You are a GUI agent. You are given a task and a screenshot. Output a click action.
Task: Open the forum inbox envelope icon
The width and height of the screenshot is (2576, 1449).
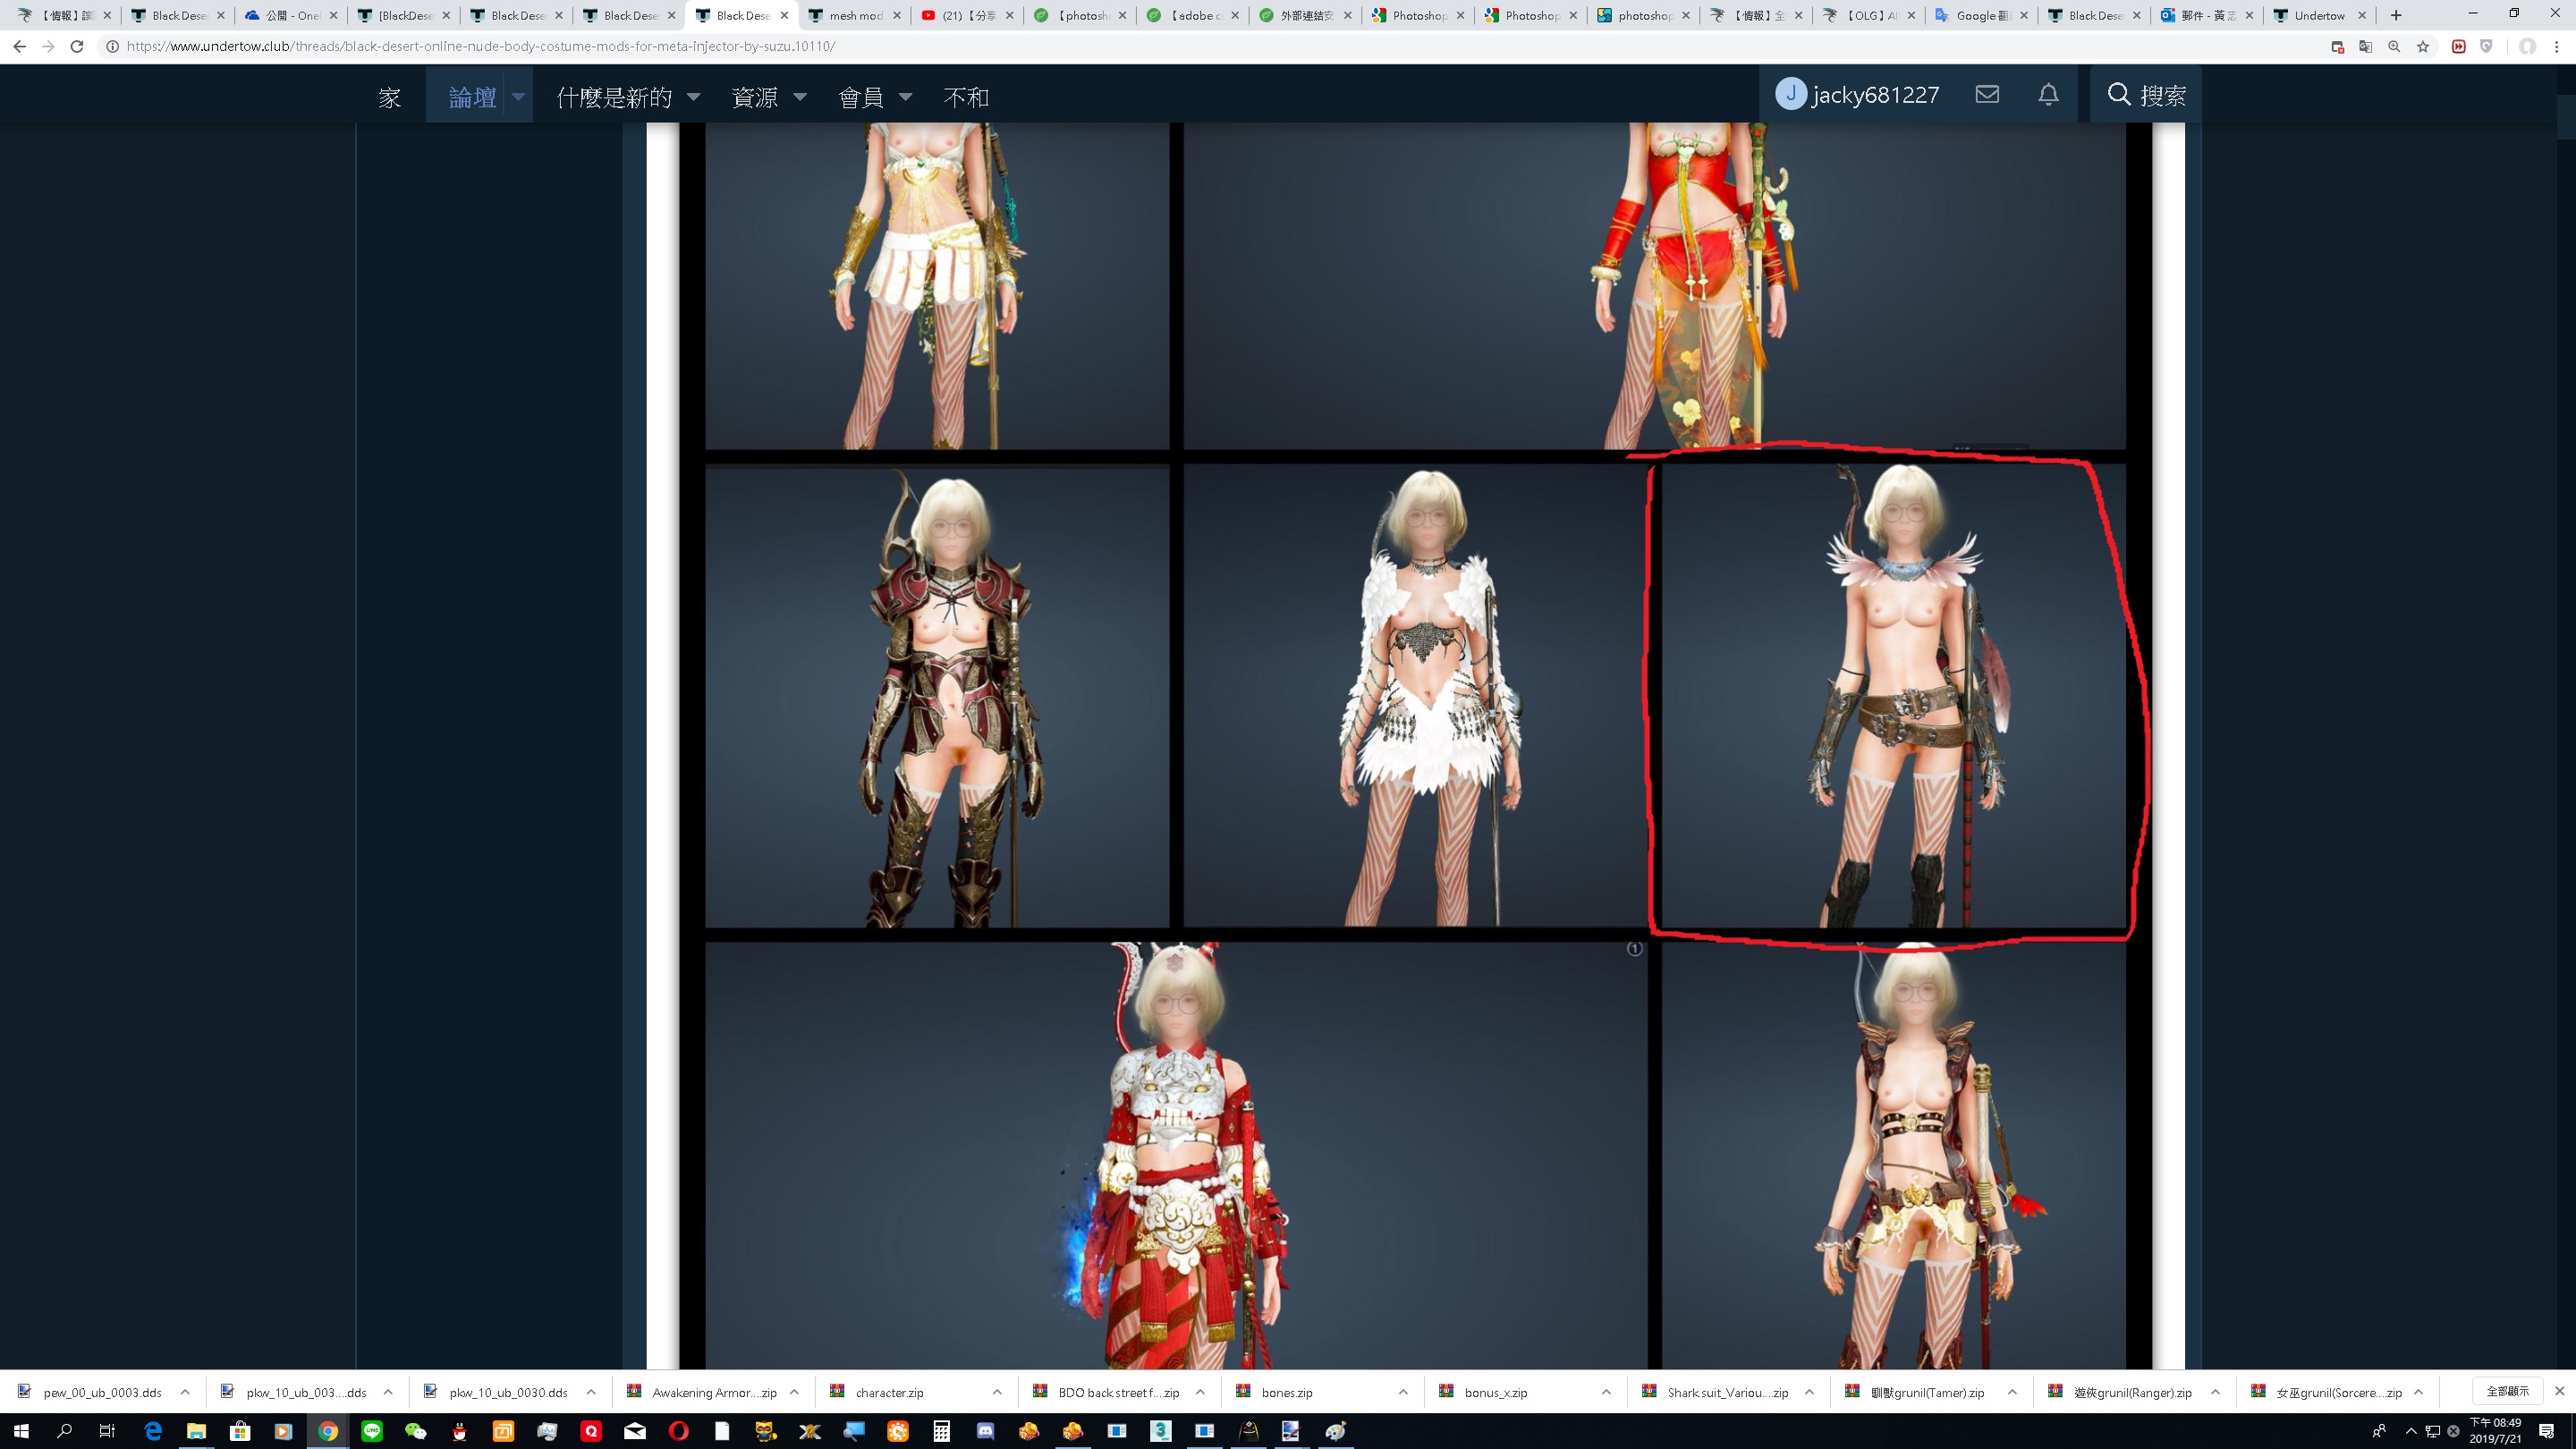coord(1987,94)
